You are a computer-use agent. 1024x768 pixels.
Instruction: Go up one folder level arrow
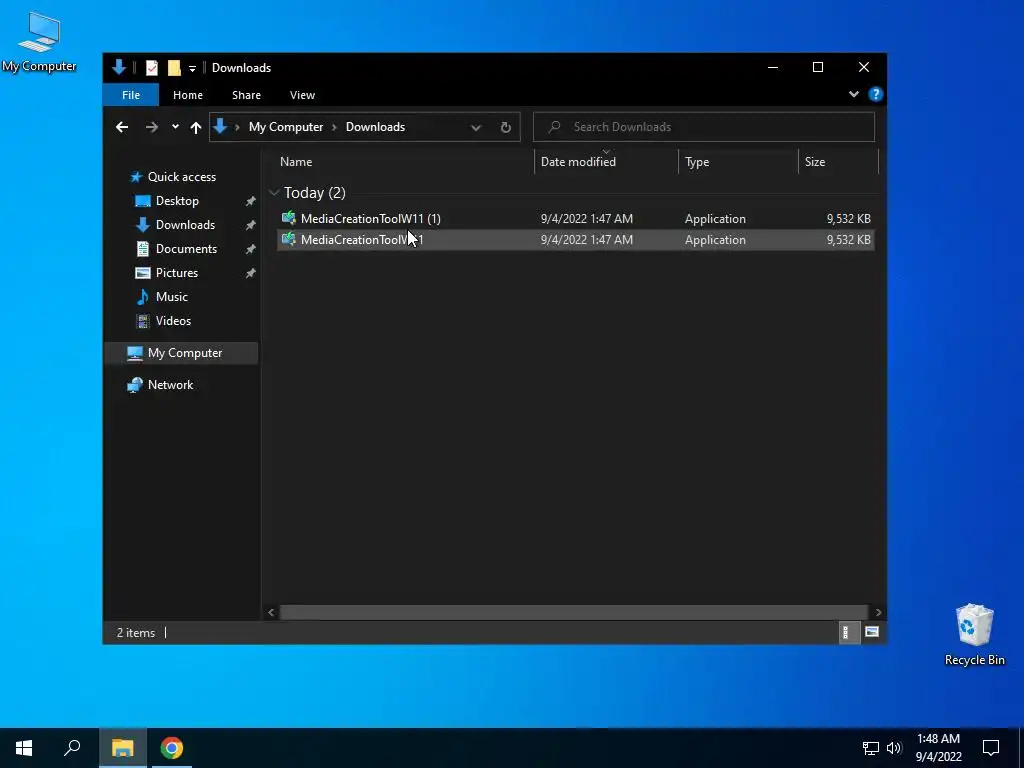pos(195,127)
